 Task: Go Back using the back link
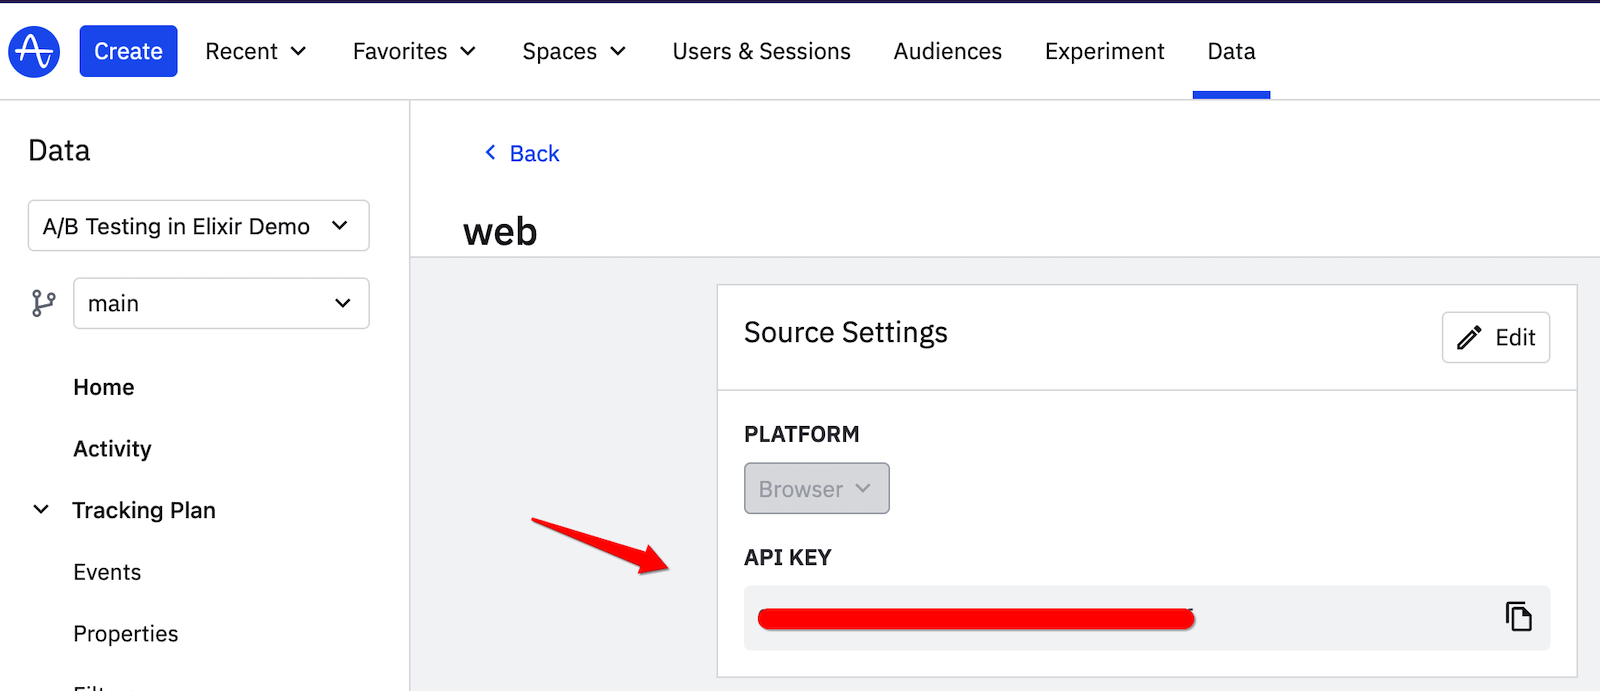522,153
